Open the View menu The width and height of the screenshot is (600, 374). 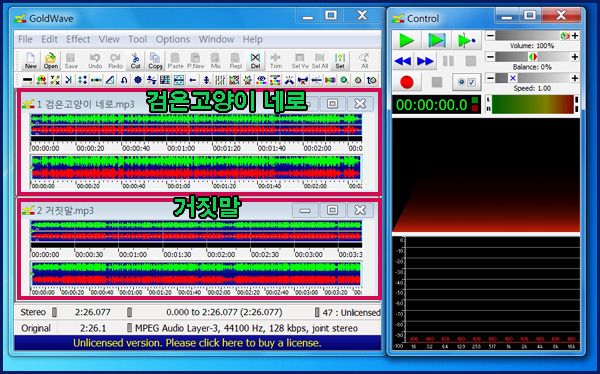109,39
